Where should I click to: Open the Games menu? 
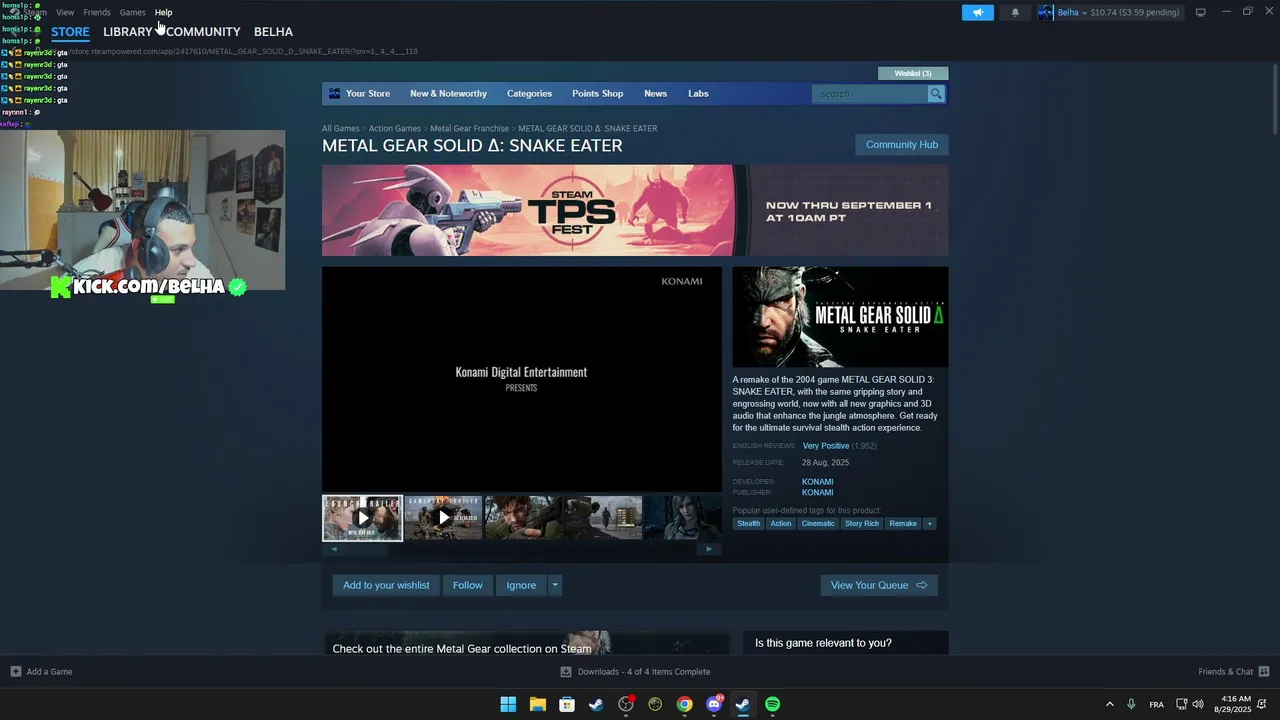click(133, 12)
